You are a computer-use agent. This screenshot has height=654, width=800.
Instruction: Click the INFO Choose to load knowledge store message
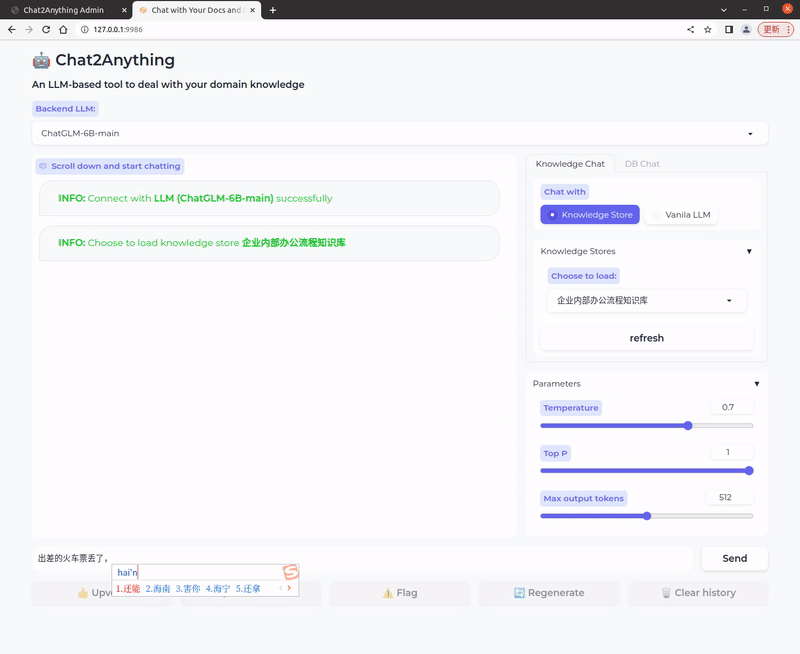(x=269, y=243)
